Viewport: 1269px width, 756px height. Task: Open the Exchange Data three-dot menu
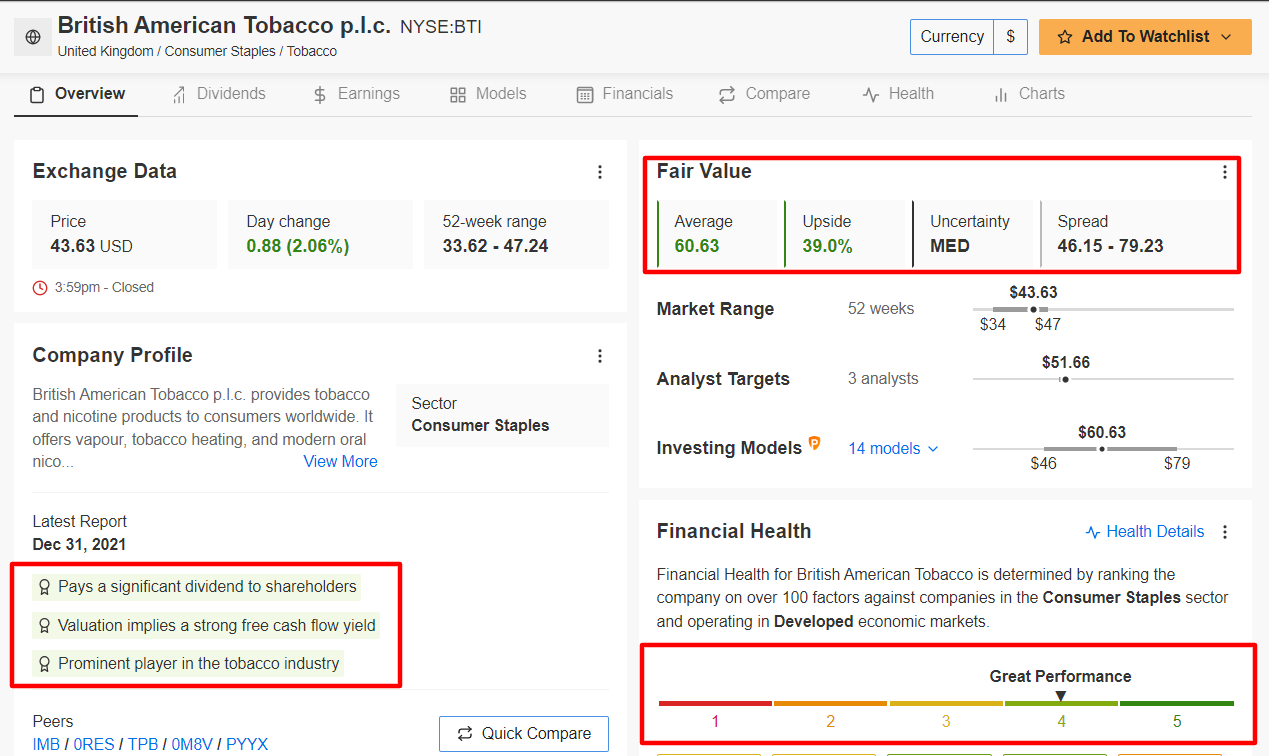pos(600,172)
